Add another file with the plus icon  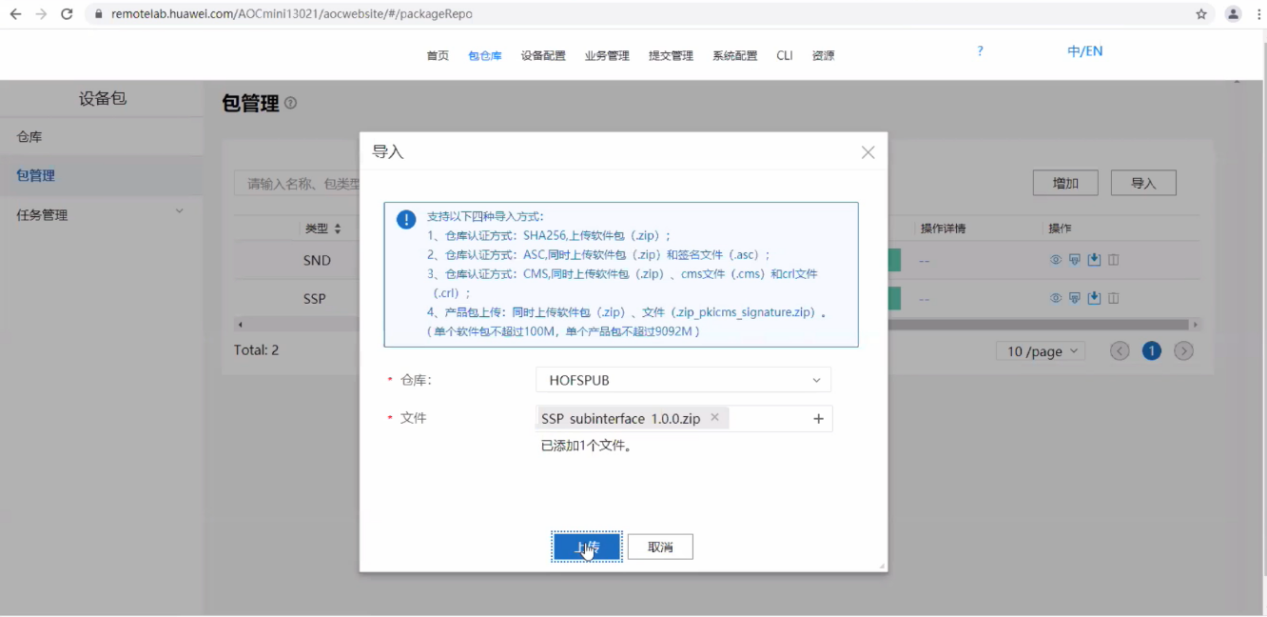click(818, 419)
